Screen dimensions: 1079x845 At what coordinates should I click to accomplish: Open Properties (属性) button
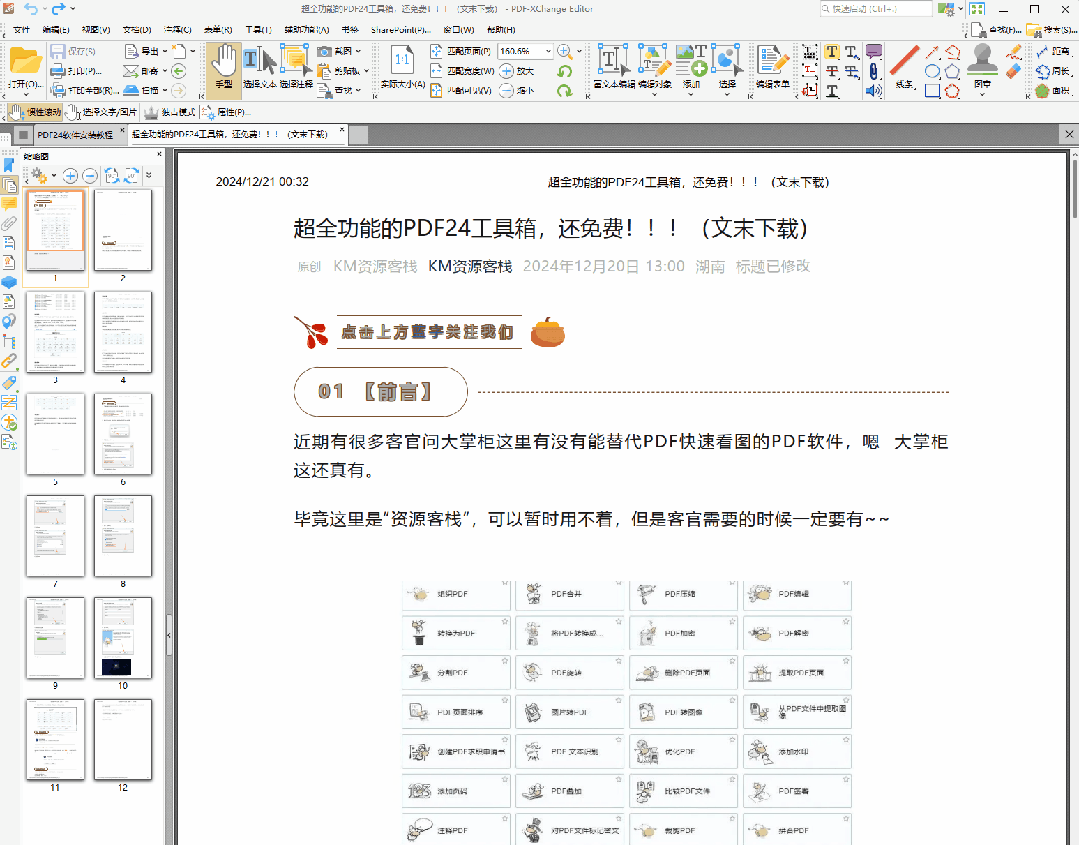(227, 111)
